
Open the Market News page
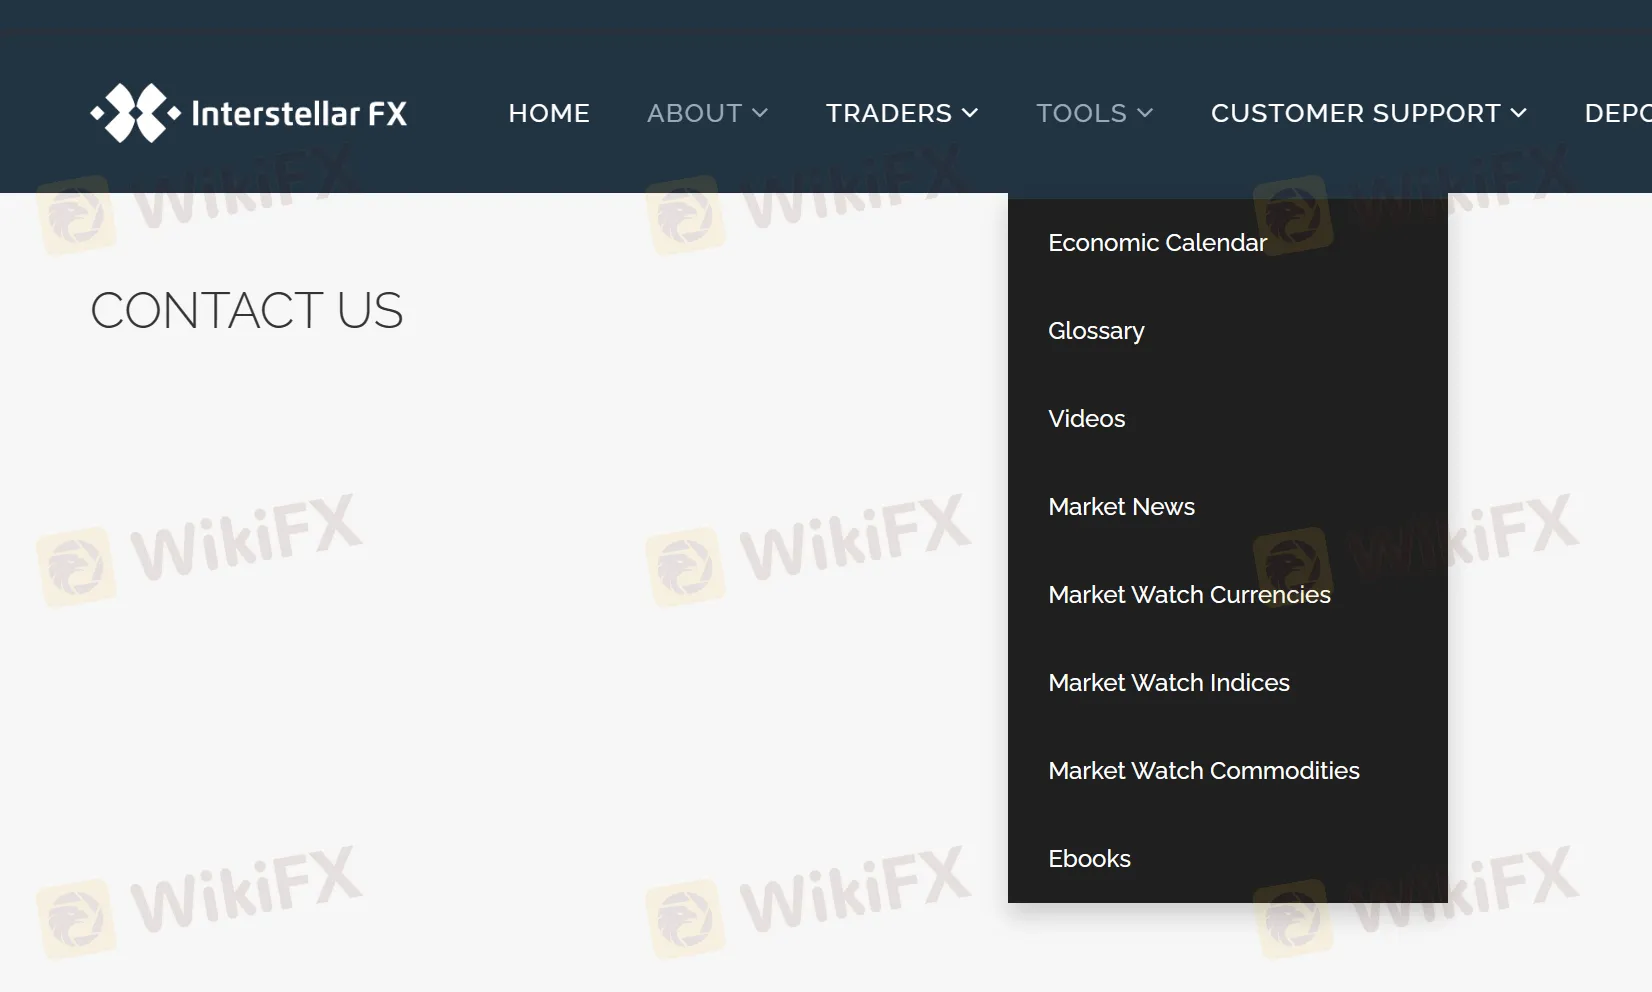tap(1121, 507)
